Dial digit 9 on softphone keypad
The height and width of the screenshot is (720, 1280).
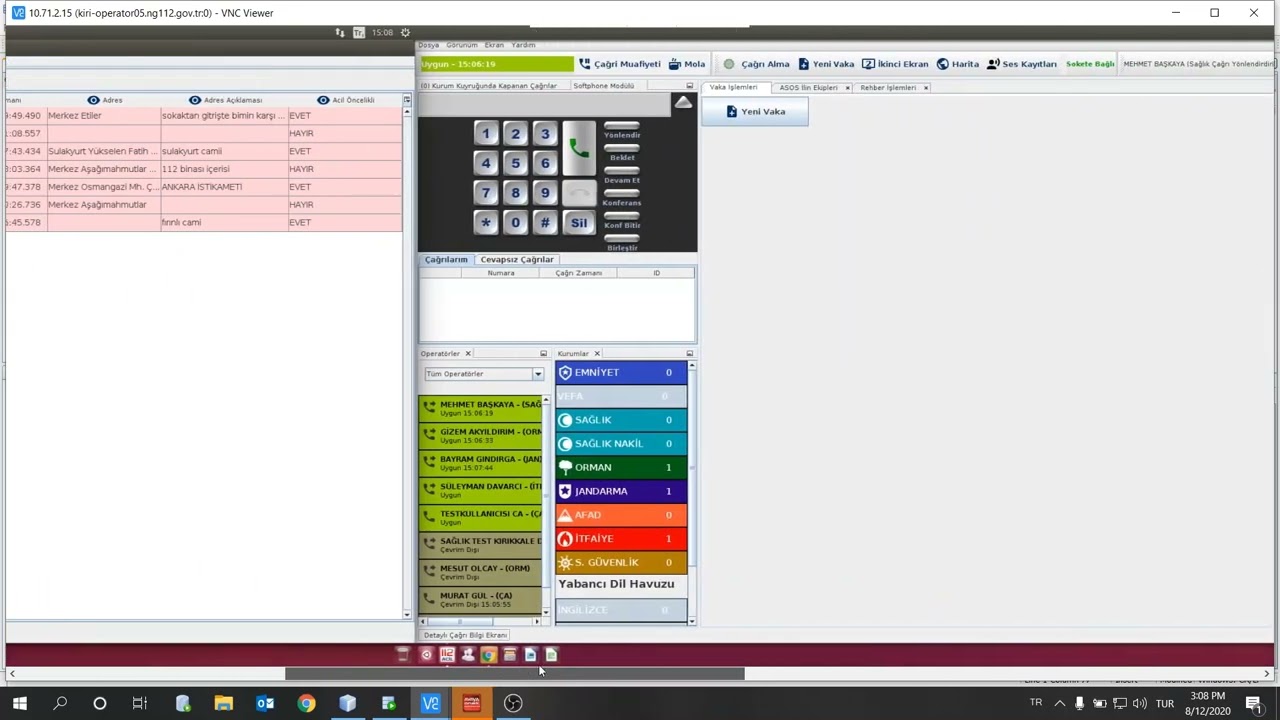(x=545, y=193)
